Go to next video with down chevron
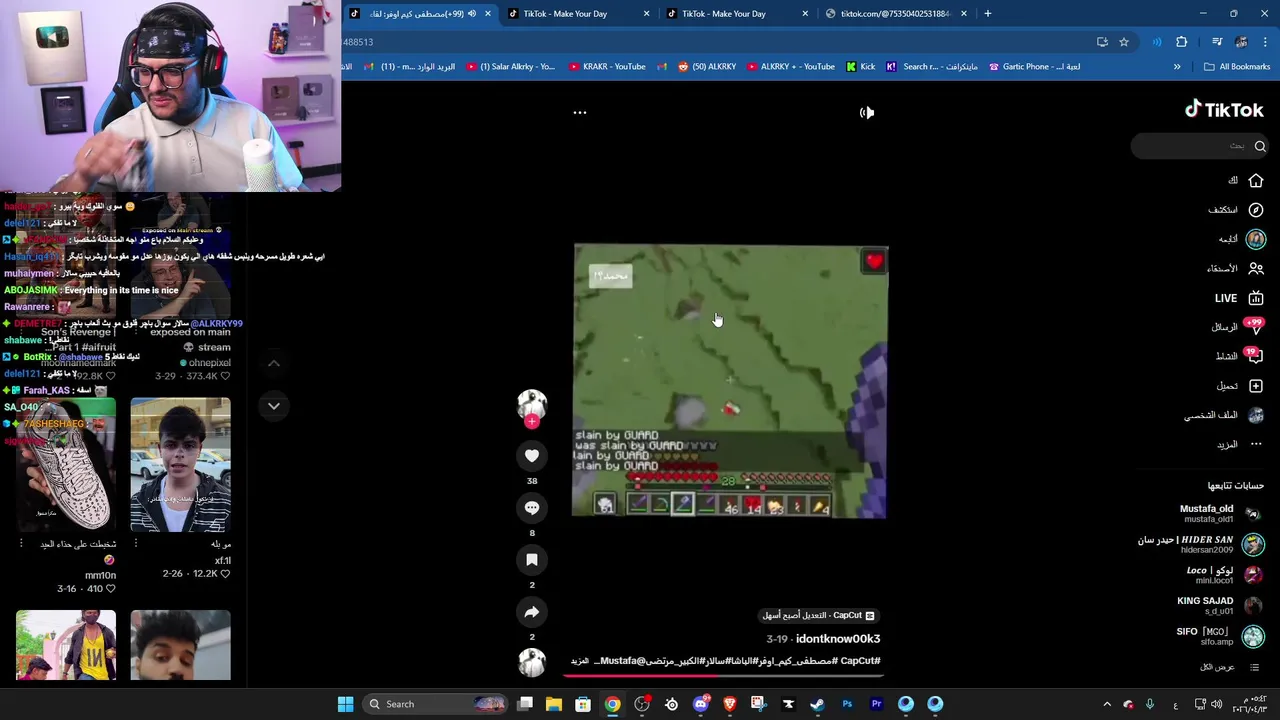Image resolution: width=1280 pixels, height=720 pixels. click(274, 406)
